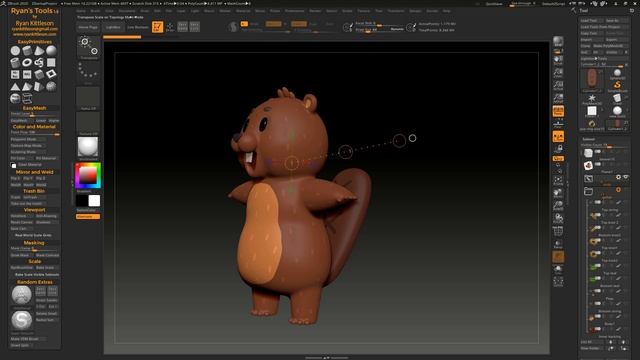The height and width of the screenshot is (360, 640).
Task: Select the current material sphere thumbnail
Action: pos(88,147)
